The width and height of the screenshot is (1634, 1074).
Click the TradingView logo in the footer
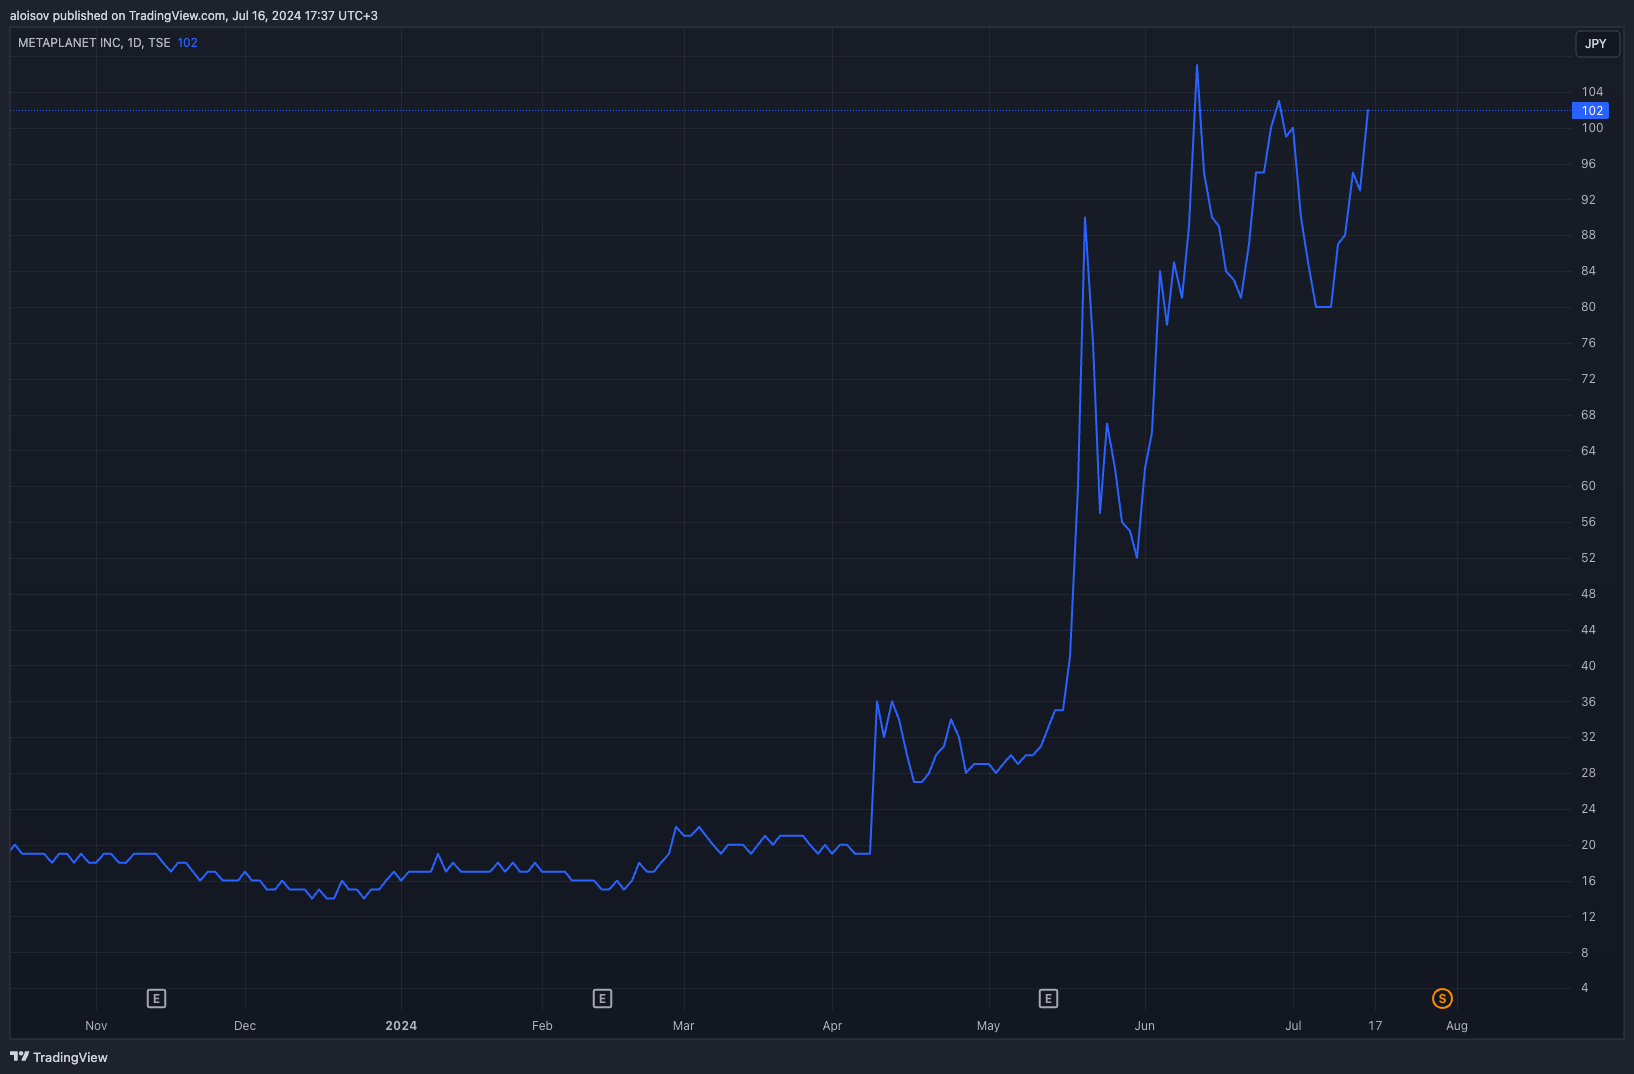pyautogui.click(x=59, y=1057)
